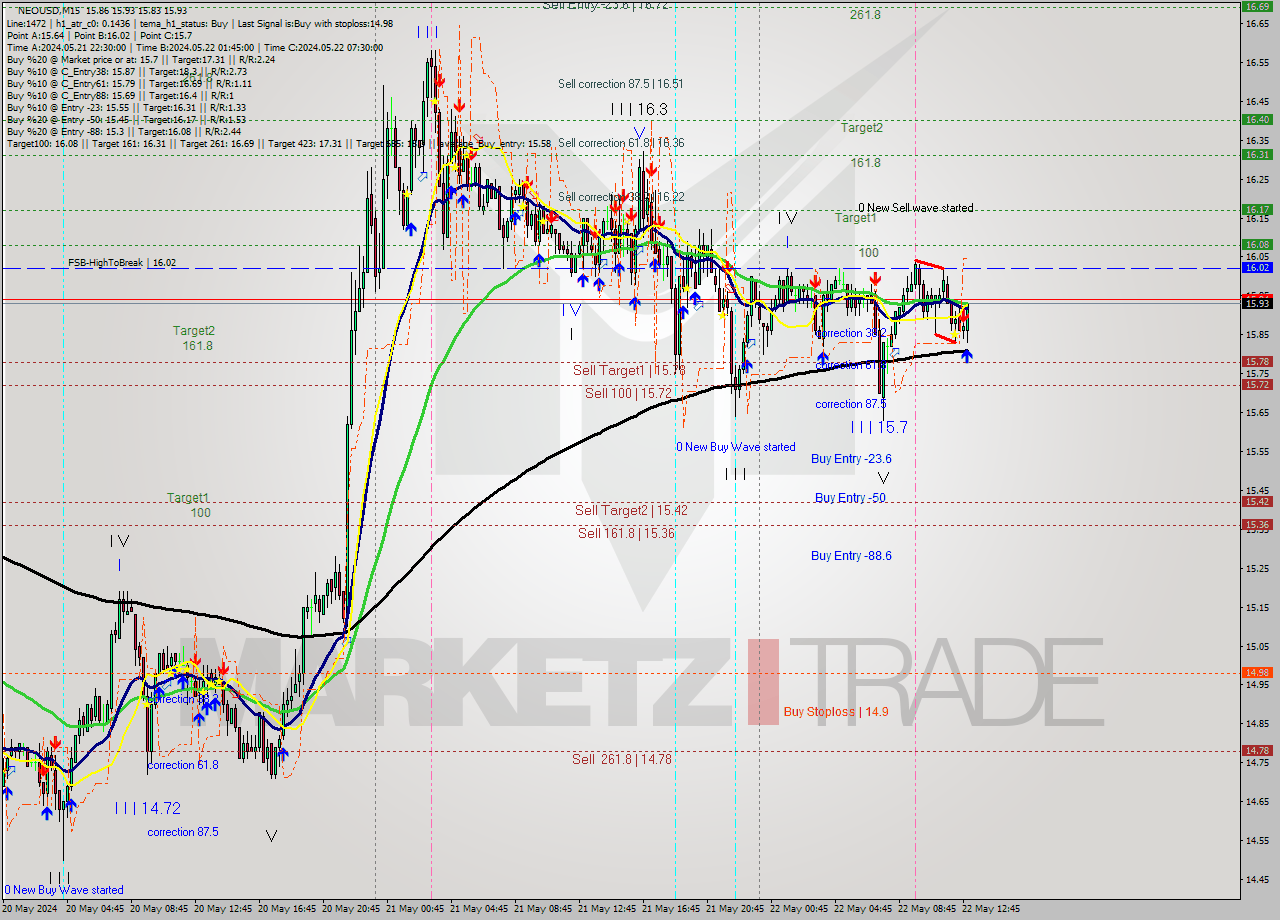Viewport: 1280px width, 920px height.
Task: Select the 'Sell Target2 | 15.42' label
Action: click(631, 510)
